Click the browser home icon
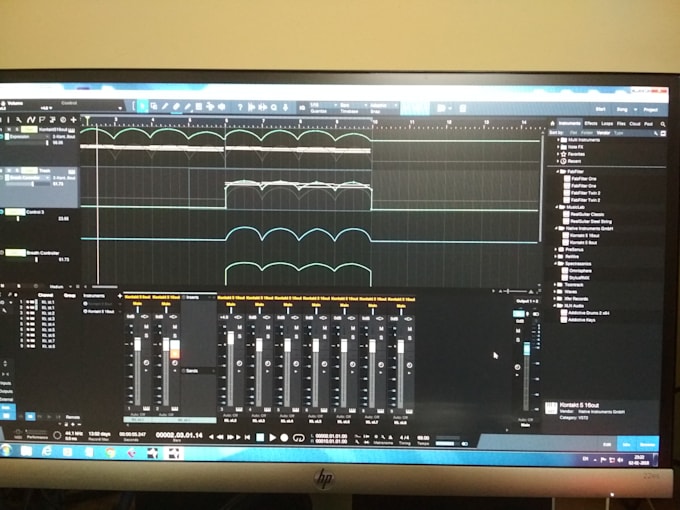680x510 pixels. tap(552, 124)
